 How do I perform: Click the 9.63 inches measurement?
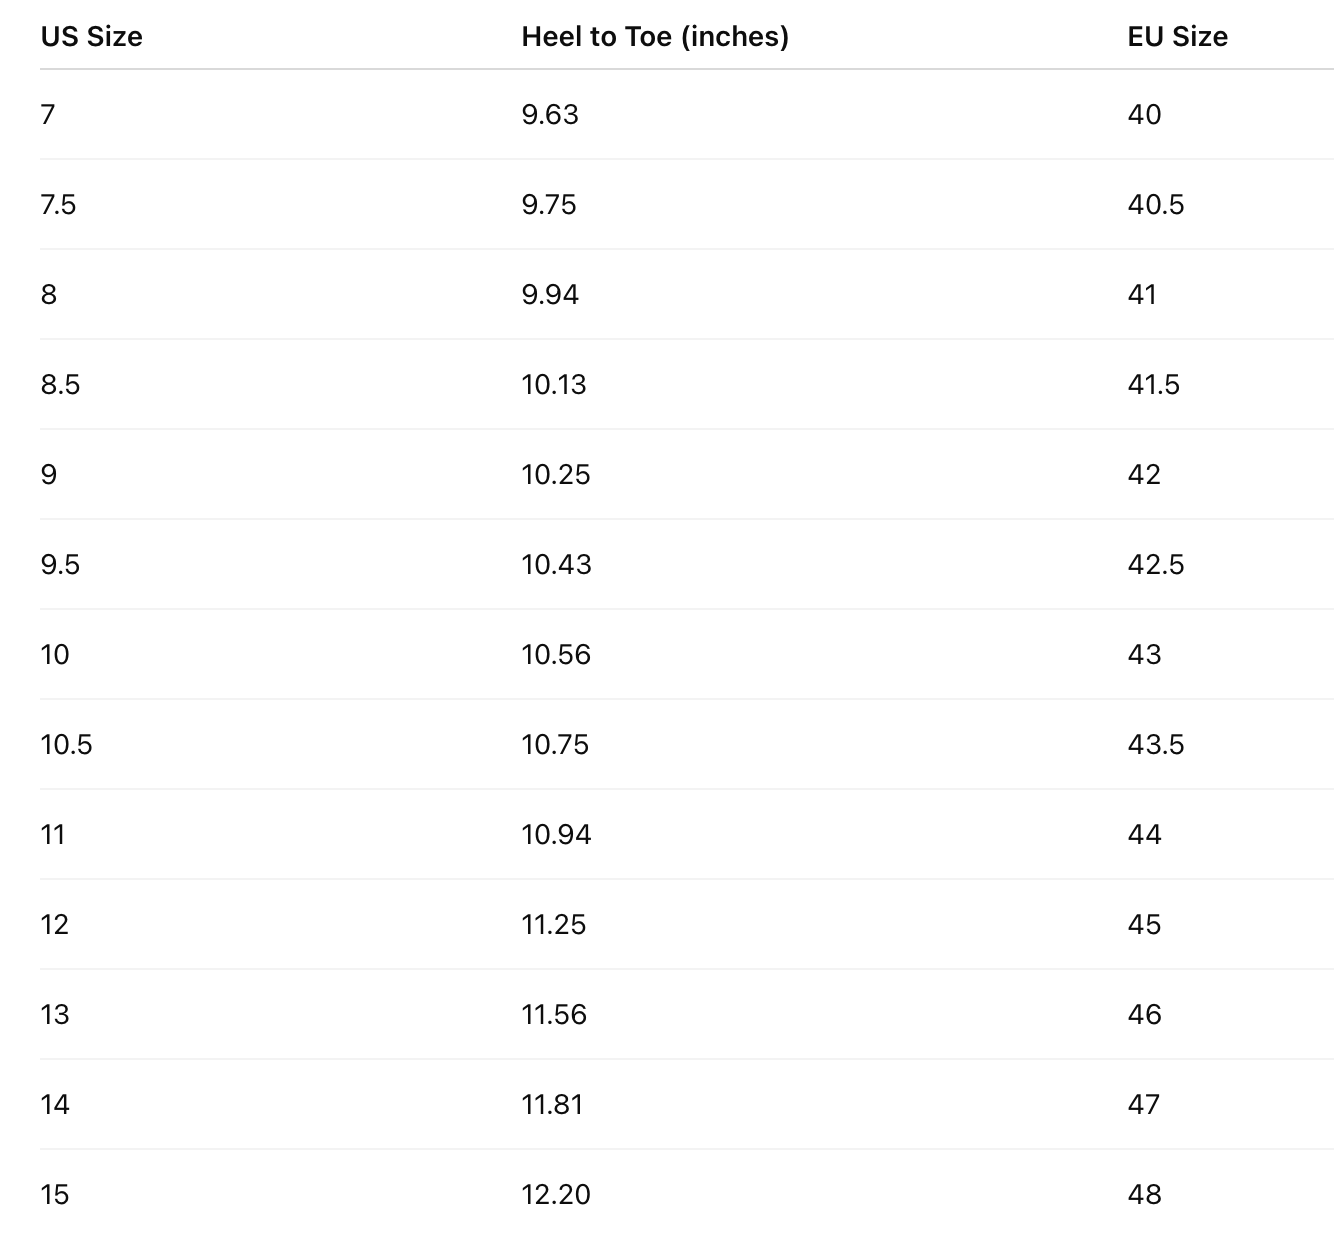tap(550, 115)
